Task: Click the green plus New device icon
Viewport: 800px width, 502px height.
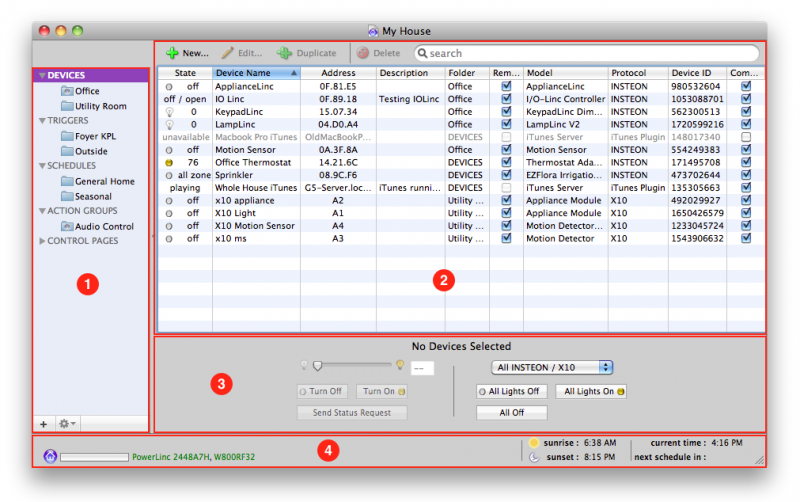Action: 172,53
